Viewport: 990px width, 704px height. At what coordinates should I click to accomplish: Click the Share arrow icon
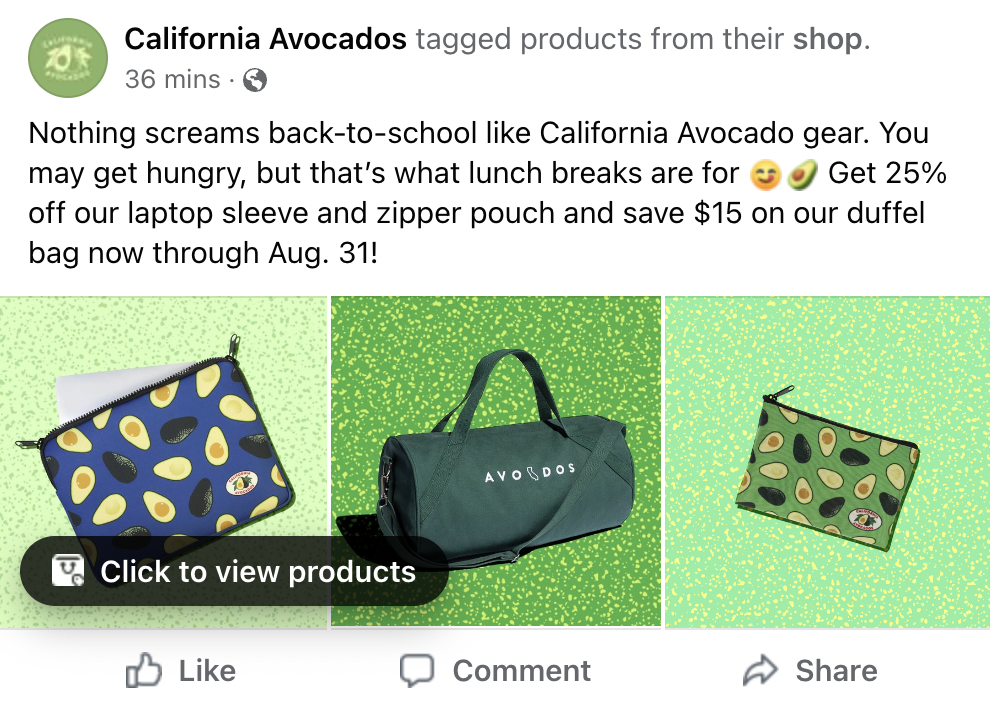point(762,670)
